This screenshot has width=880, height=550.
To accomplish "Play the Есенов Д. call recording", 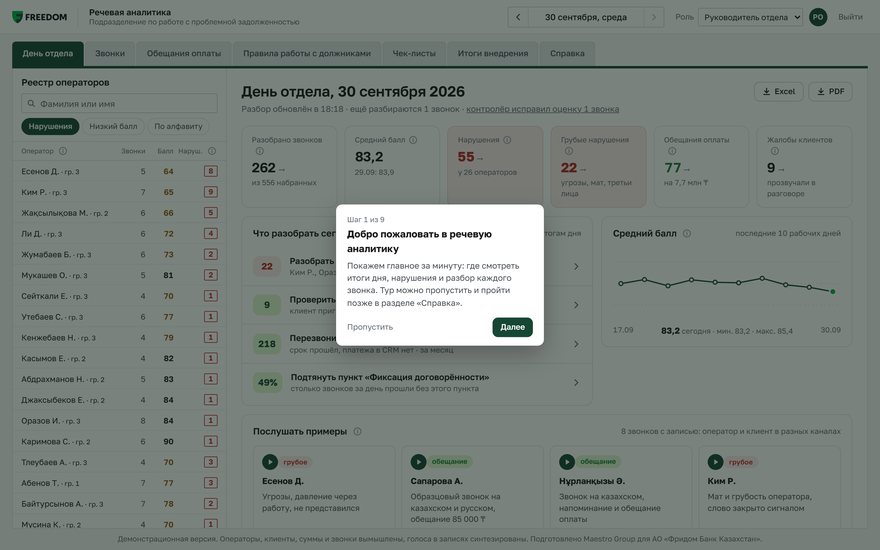I will point(270,462).
